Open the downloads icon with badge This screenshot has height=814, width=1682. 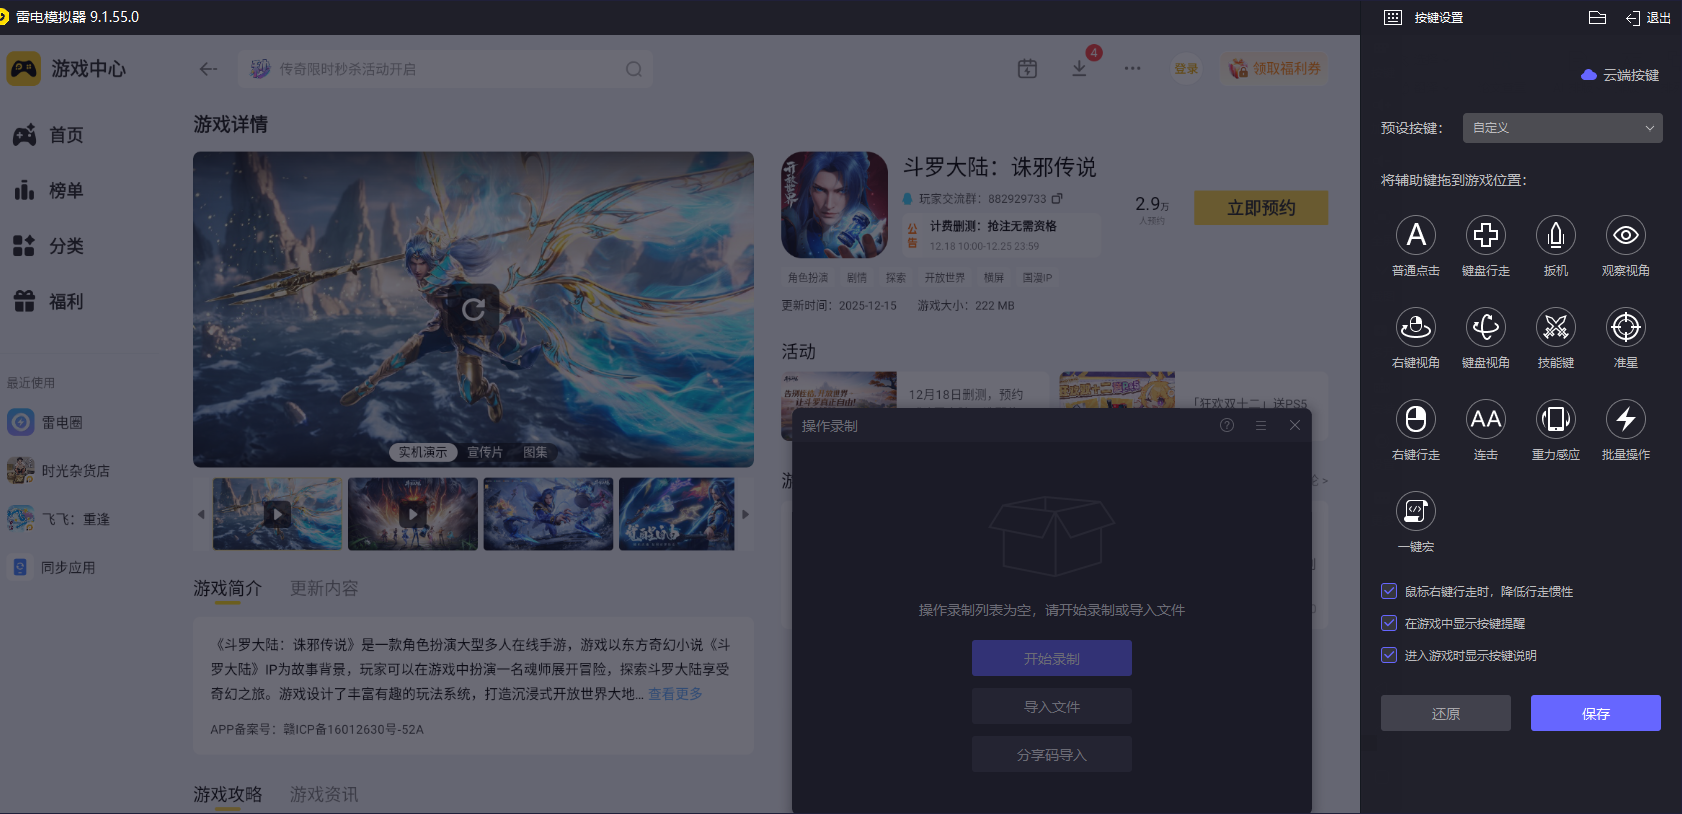pyautogui.click(x=1080, y=68)
